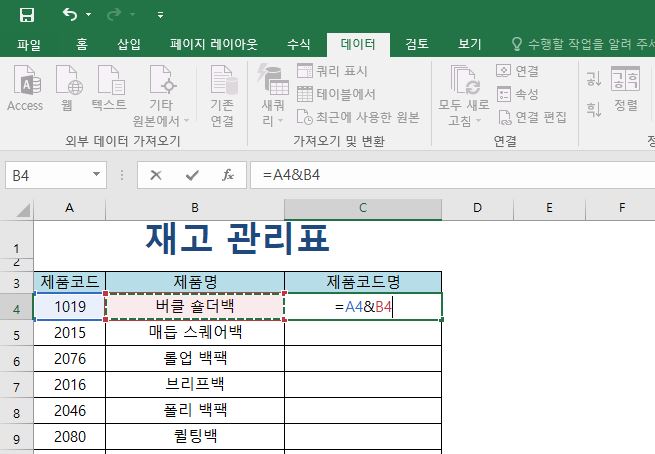Select column C header
Viewport: 655px width, 454px height.
tap(363, 208)
